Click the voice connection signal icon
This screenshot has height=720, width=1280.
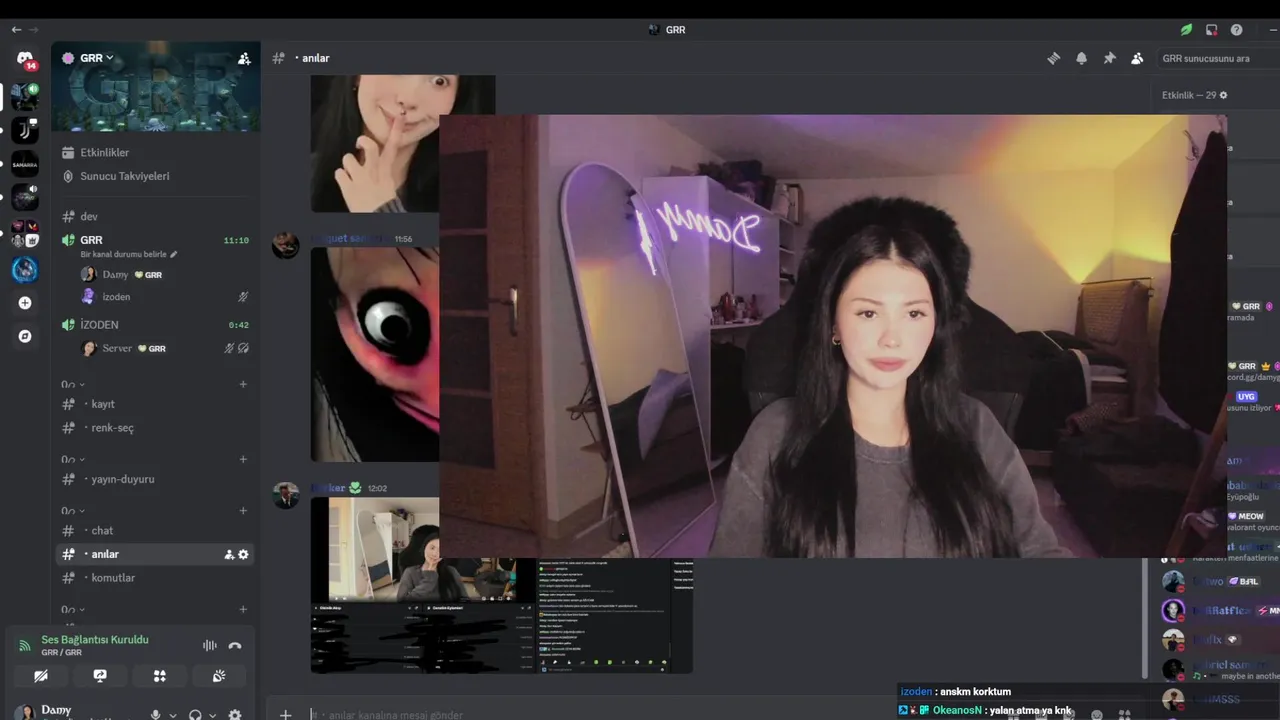point(25,646)
